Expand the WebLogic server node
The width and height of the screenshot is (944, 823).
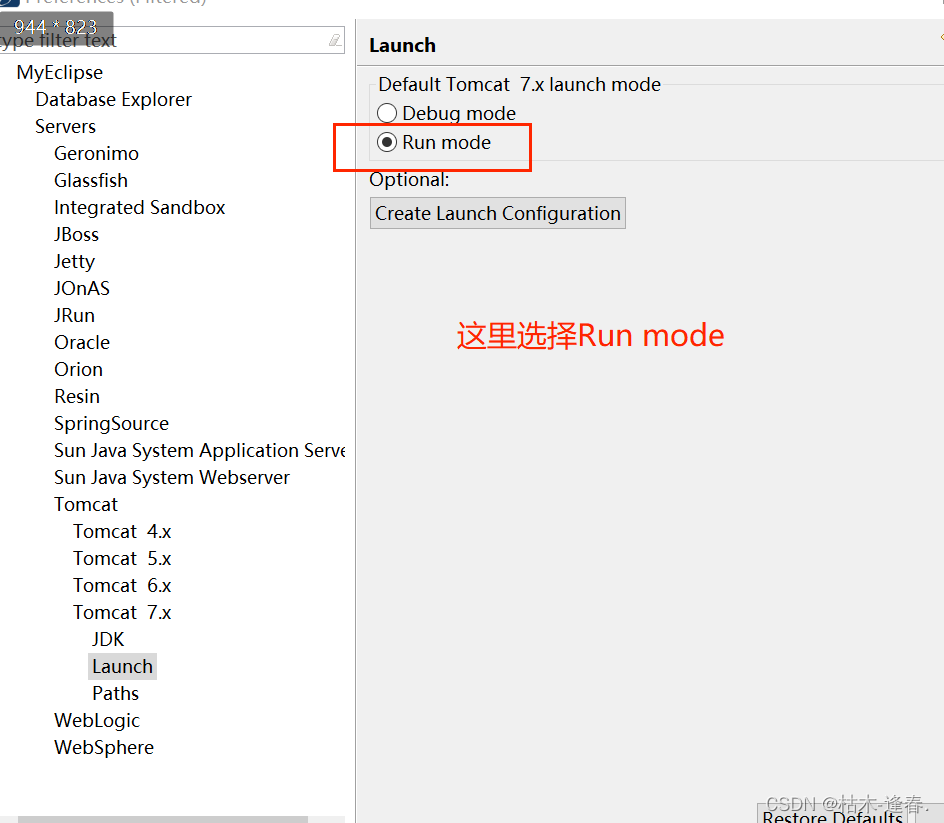click(97, 720)
